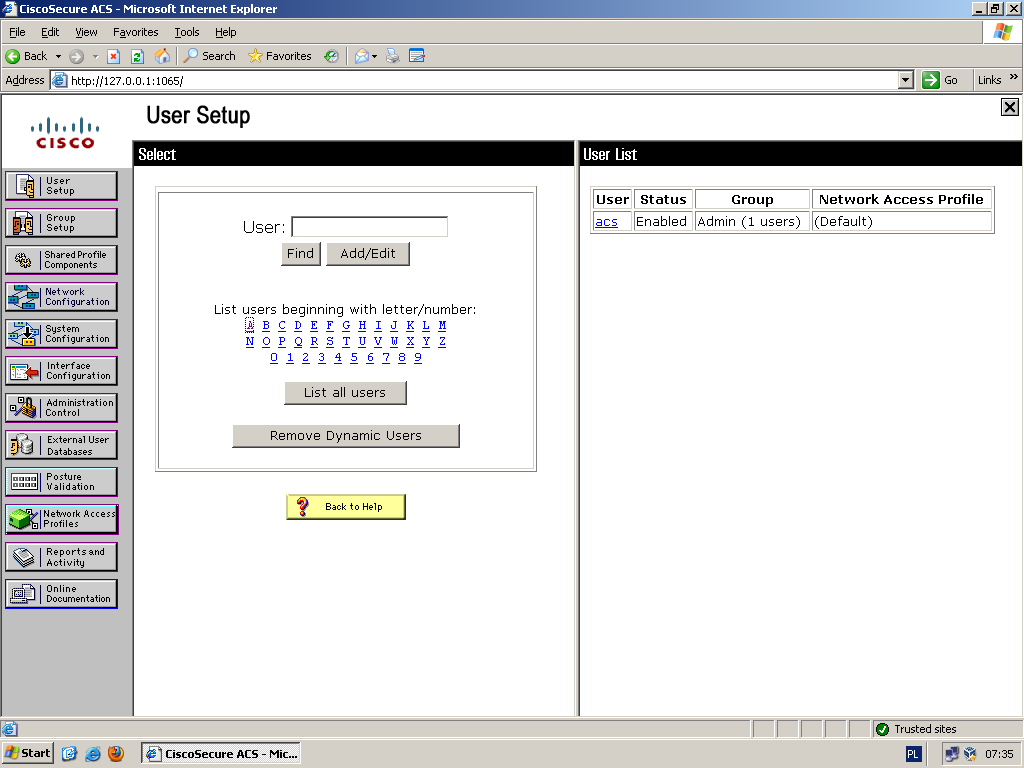Viewport: 1024px width, 768px height.
Task: List users beginning with number 9
Action: coord(418,357)
